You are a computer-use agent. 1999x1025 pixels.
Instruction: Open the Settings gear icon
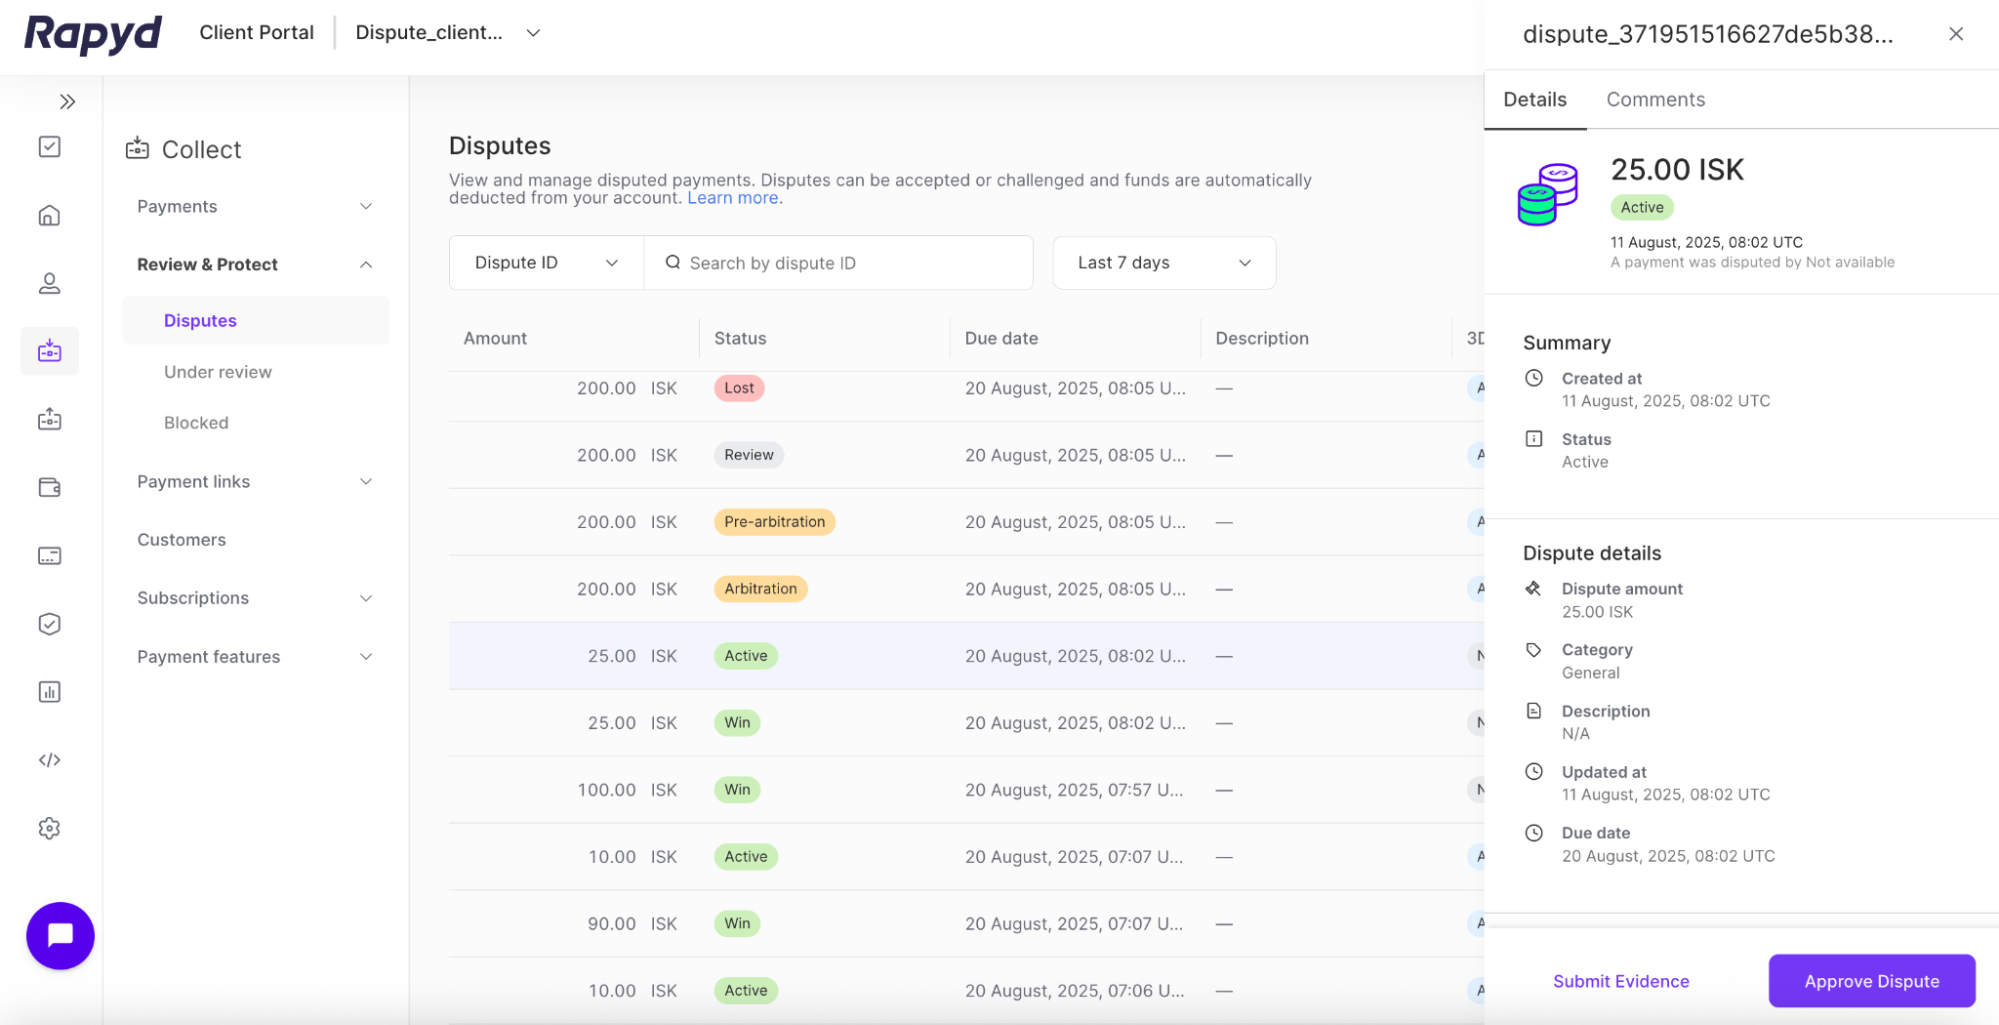click(49, 828)
